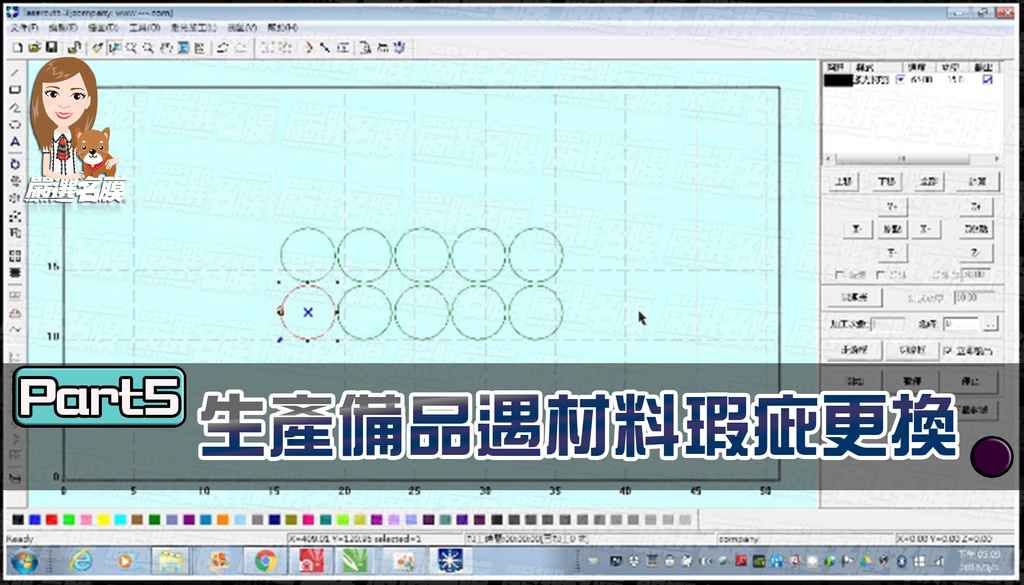Open the Draw menu
The height and width of the screenshot is (585, 1024).
(103, 28)
